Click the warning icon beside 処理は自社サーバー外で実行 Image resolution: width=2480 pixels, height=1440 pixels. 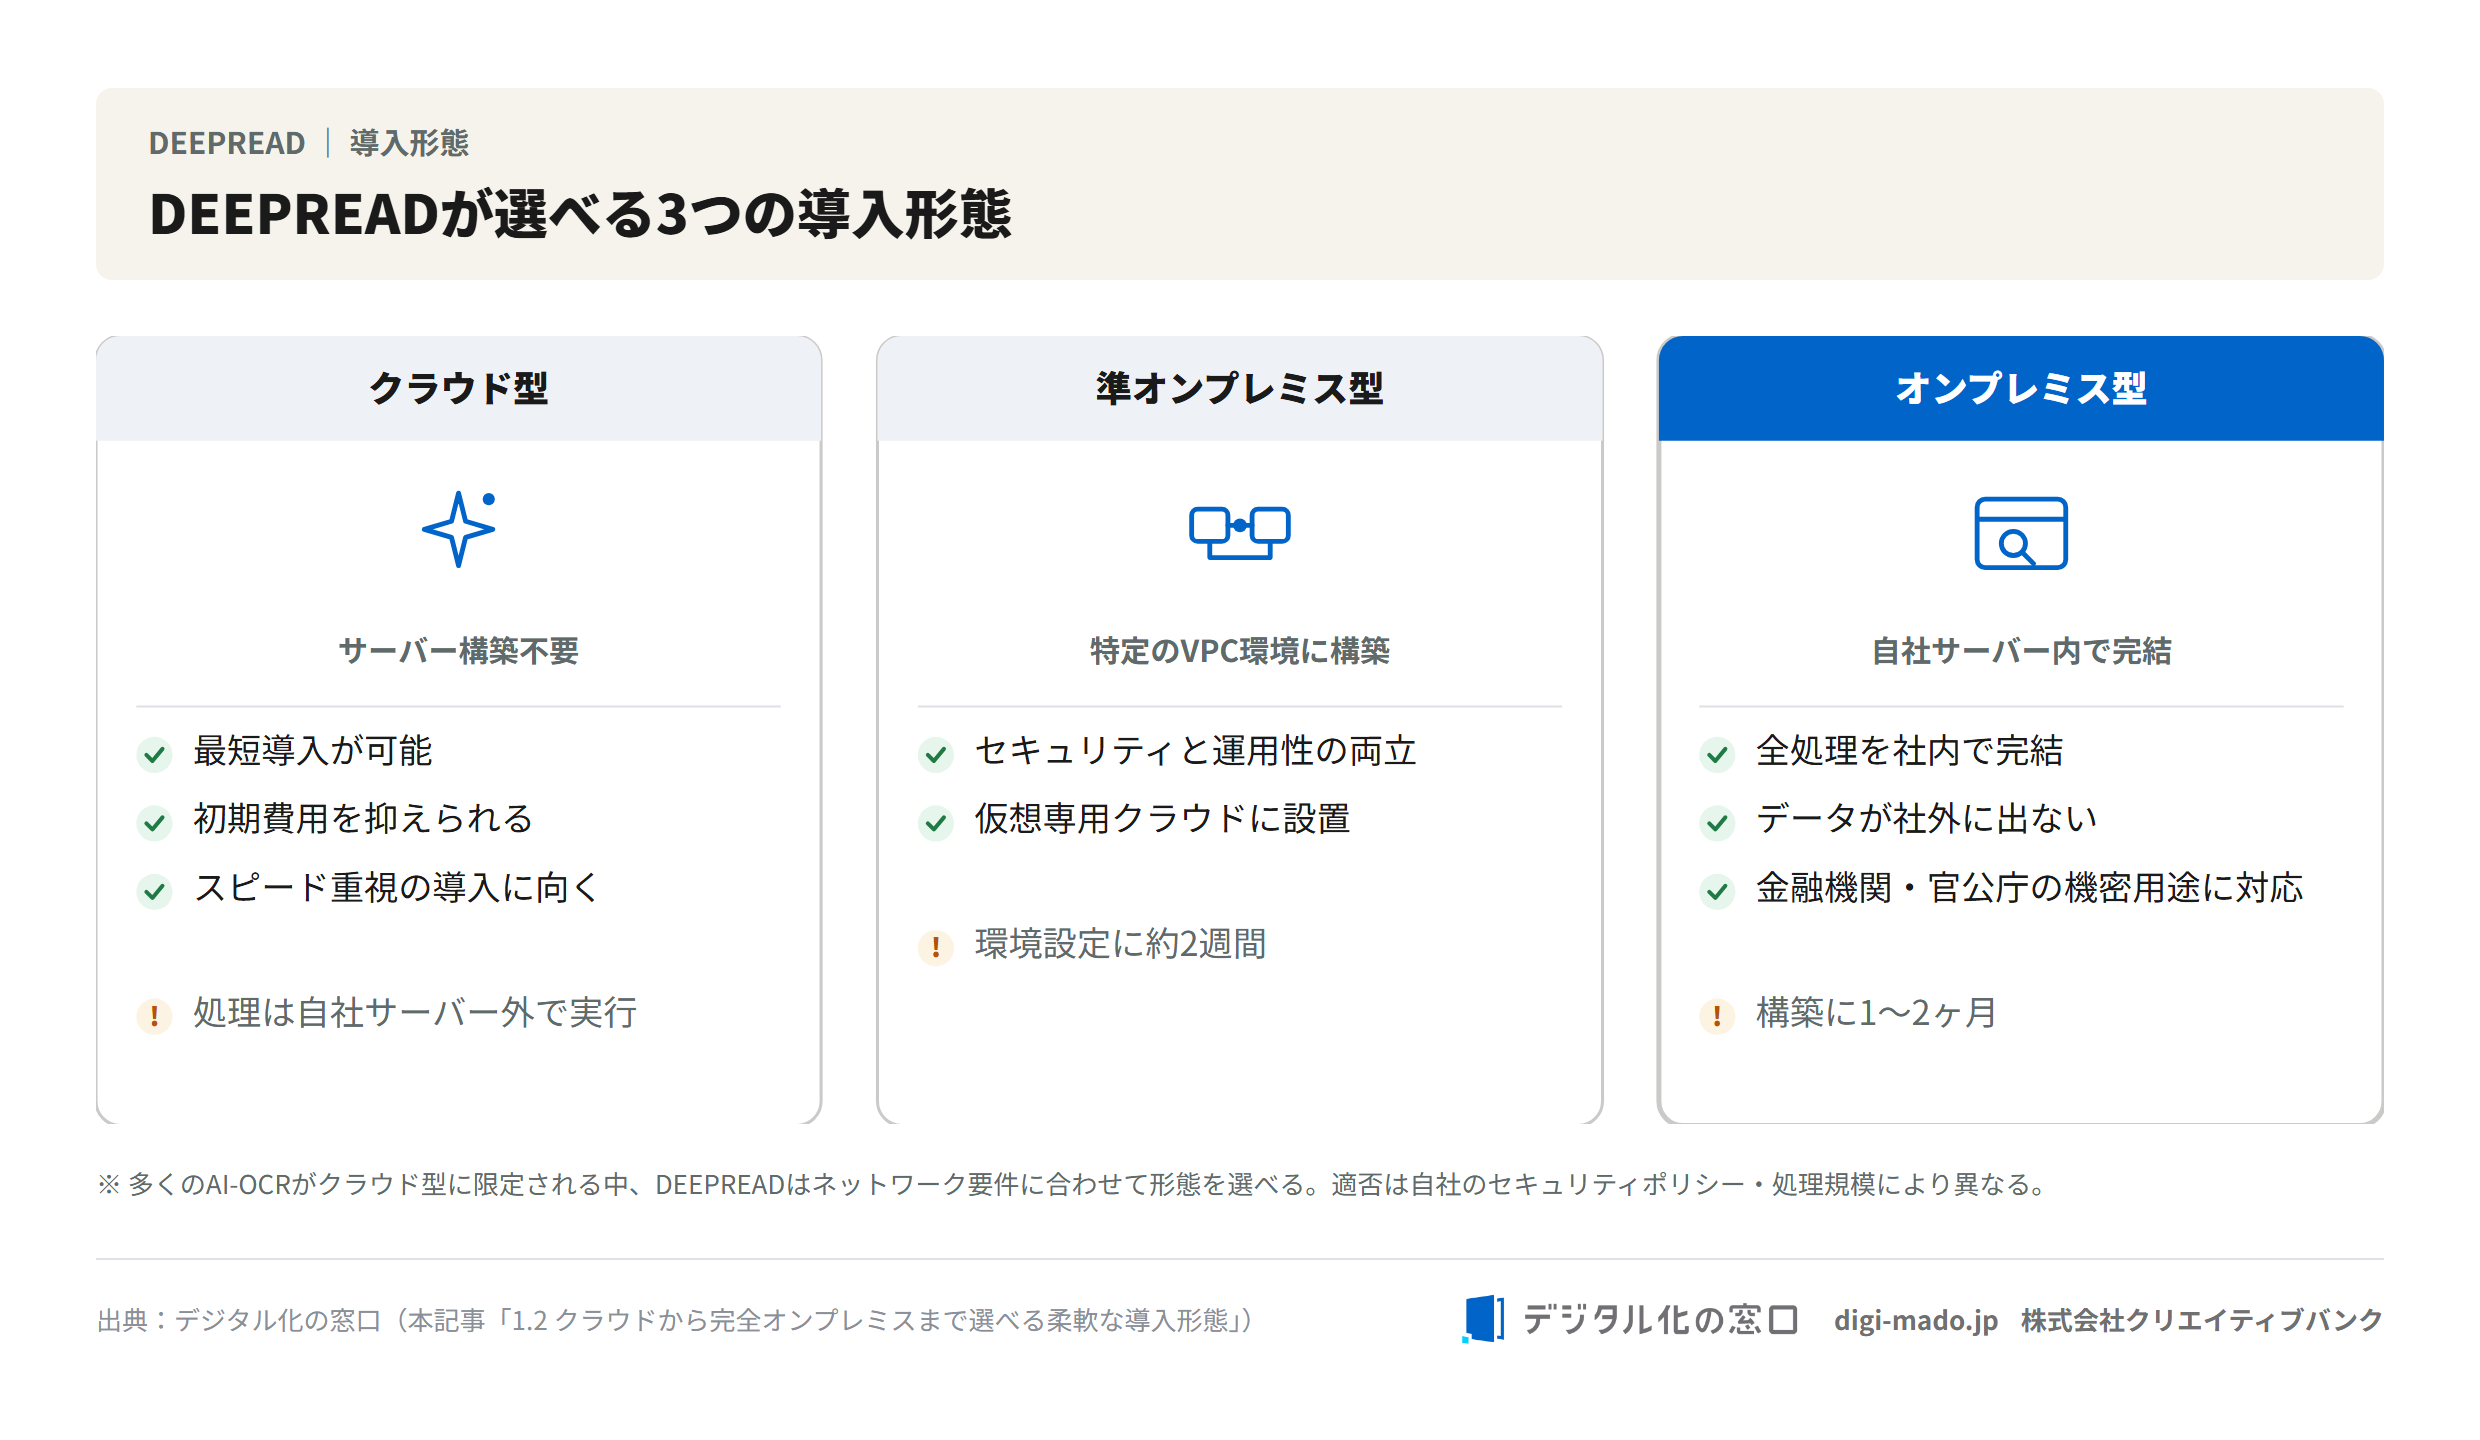154,1016
